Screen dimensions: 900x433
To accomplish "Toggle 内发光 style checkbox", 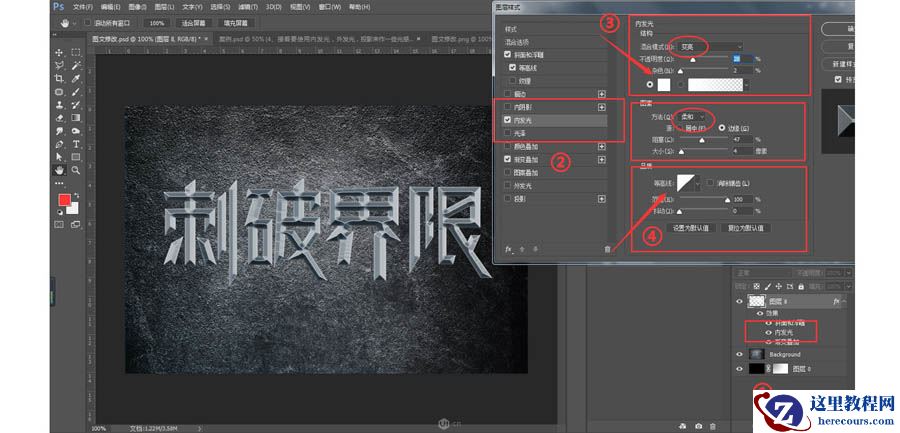I will (x=507, y=121).
